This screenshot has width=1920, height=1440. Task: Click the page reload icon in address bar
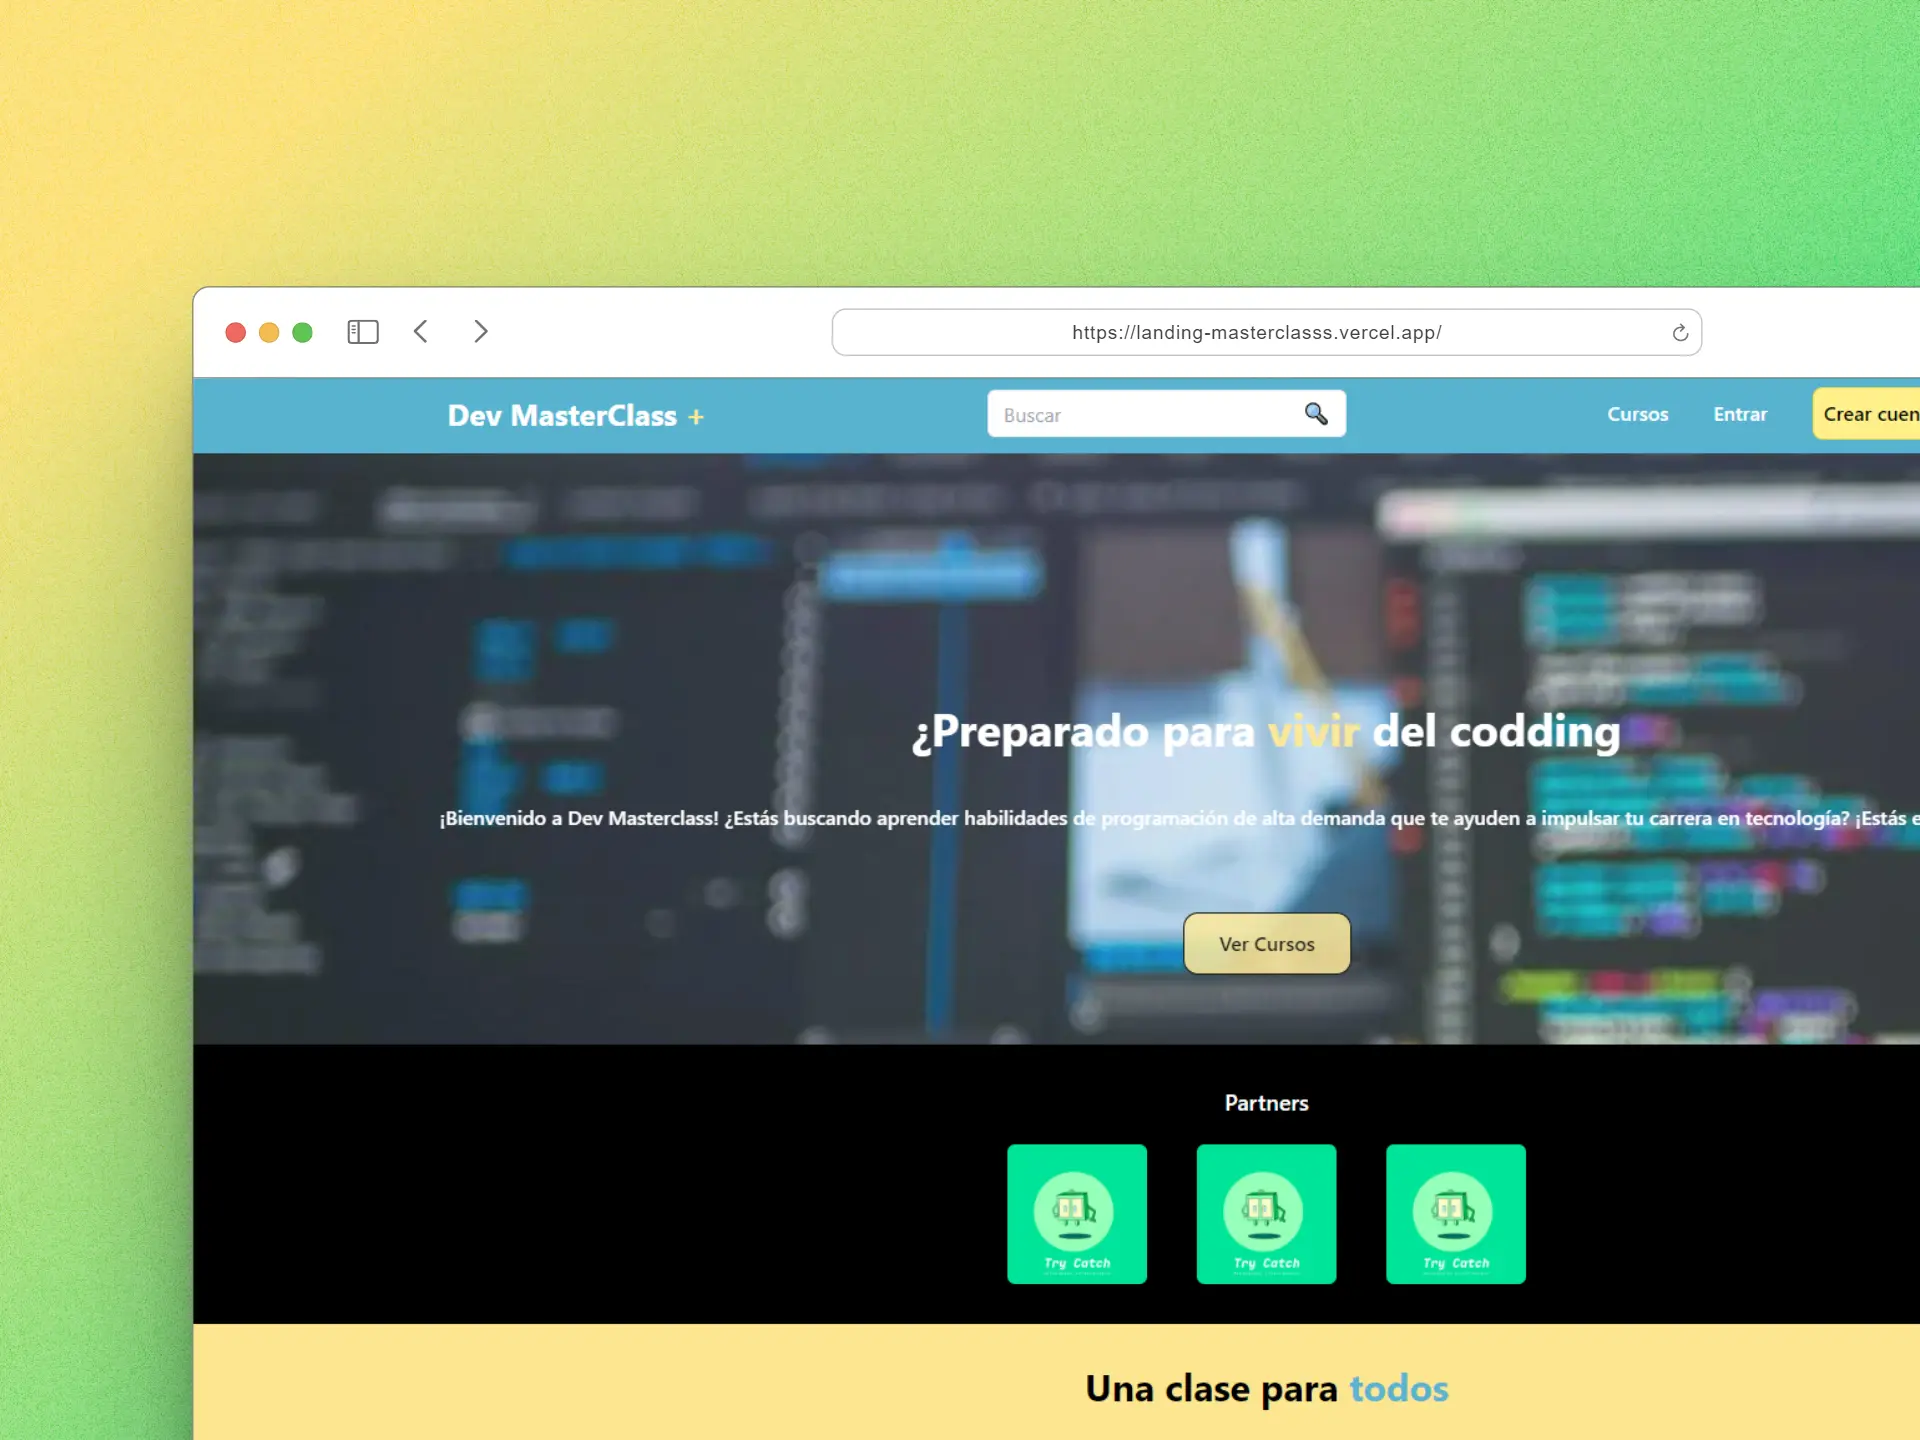coord(1680,331)
